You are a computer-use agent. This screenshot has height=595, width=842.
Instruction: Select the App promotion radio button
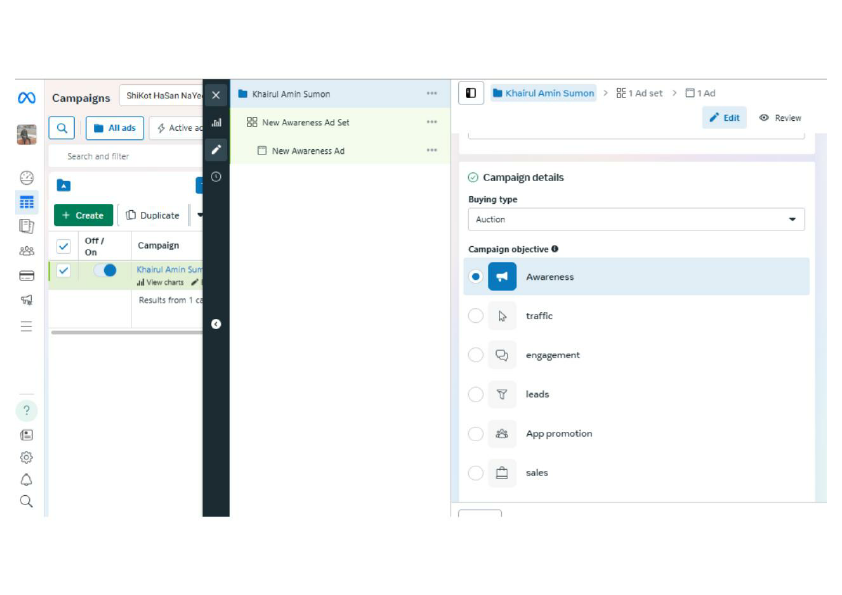click(476, 433)
